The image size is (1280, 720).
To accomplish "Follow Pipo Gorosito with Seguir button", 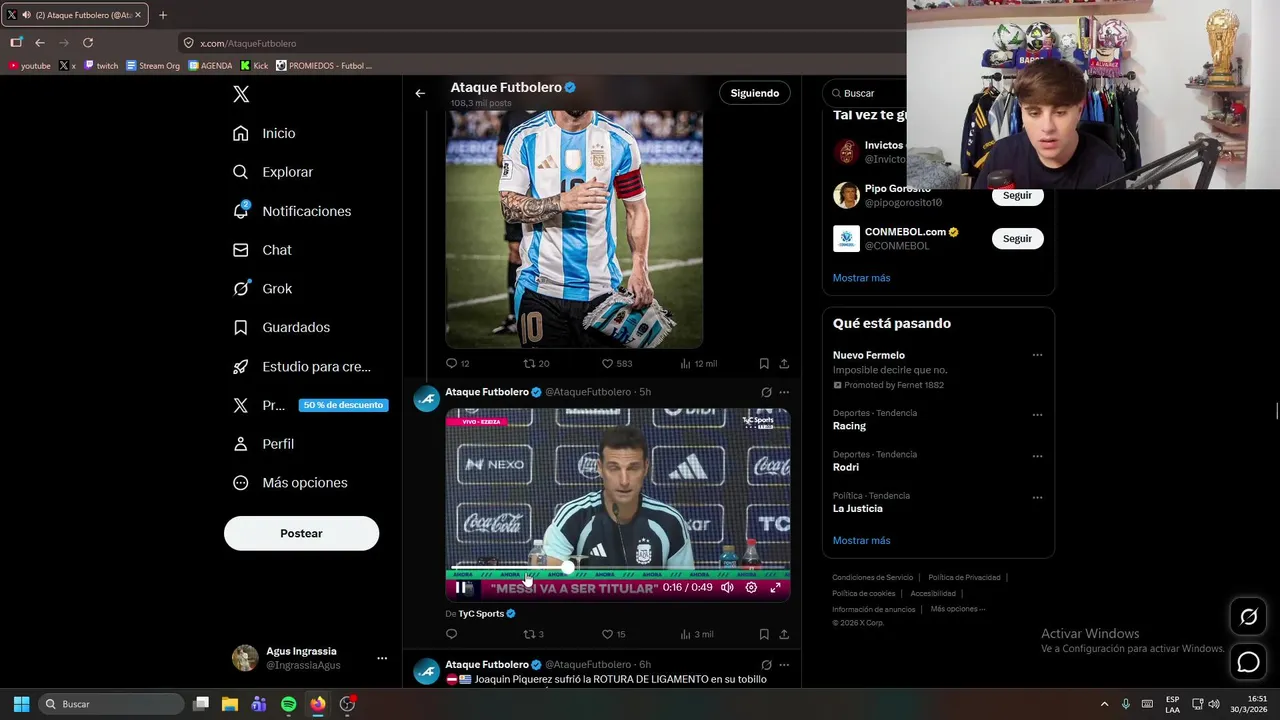I will [1017, 195].
